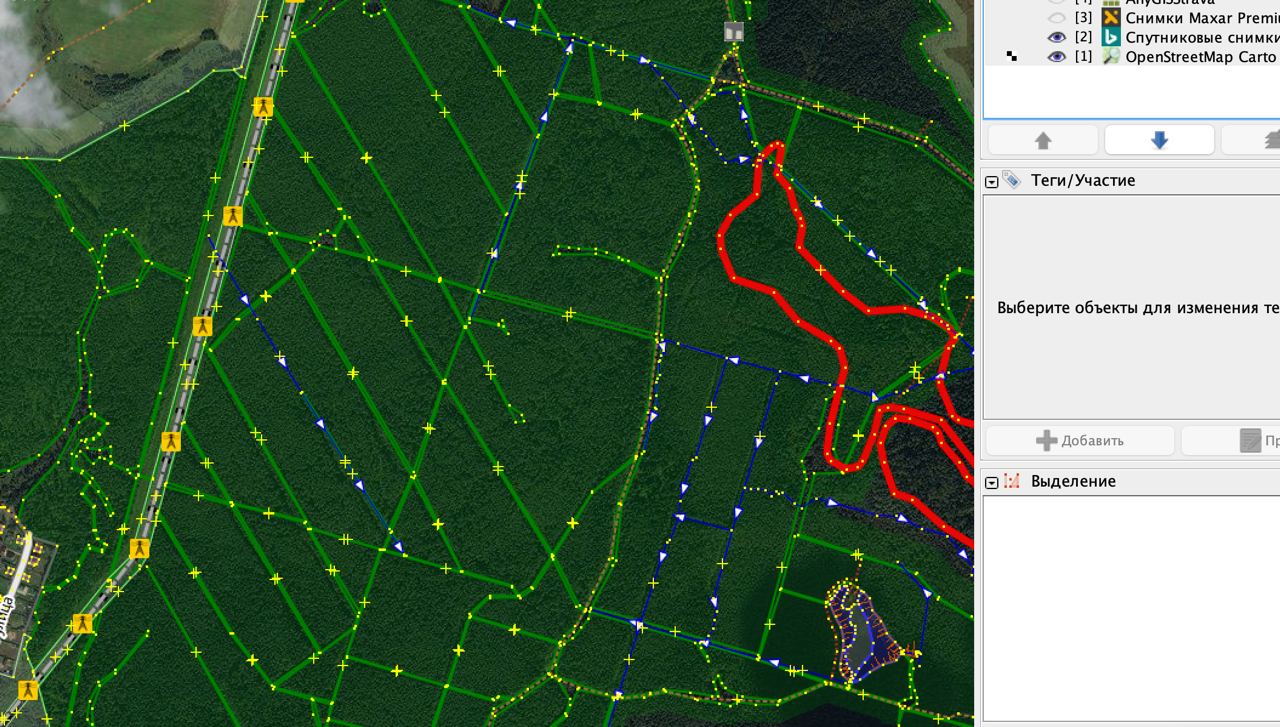Click the selection icon beside Выделение
This screenshot has width=1280, height=727.
1012,481
